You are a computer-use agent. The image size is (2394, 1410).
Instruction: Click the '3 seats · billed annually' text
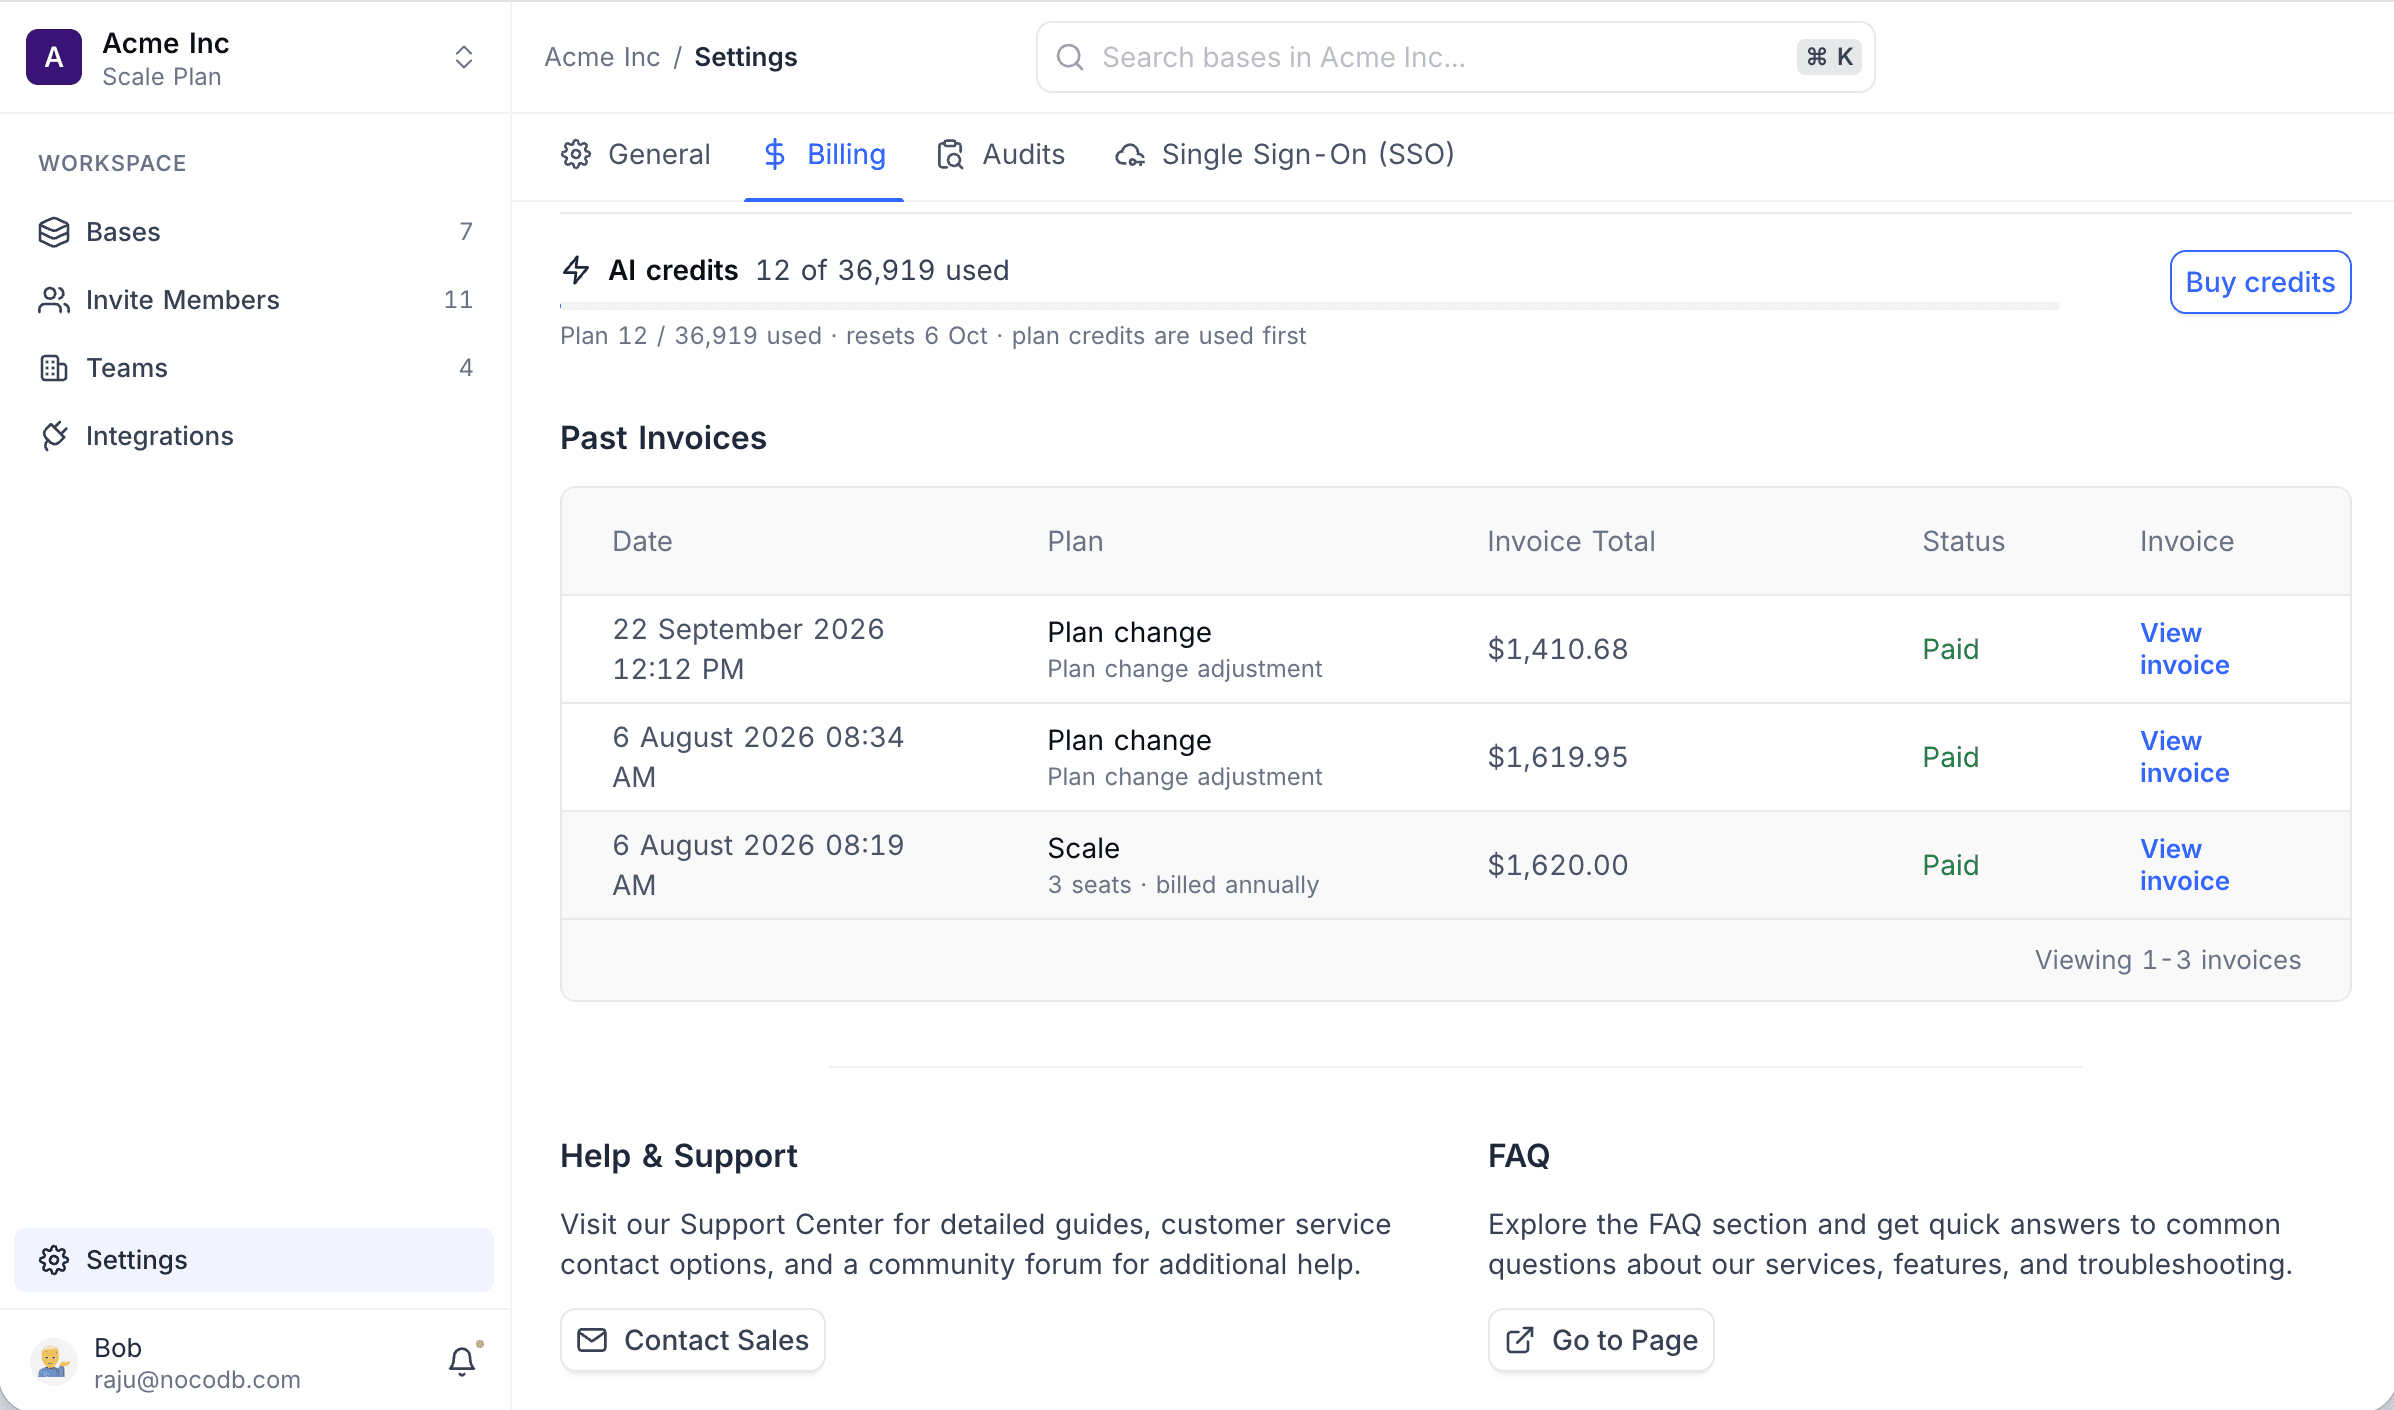coord(1183,885)
